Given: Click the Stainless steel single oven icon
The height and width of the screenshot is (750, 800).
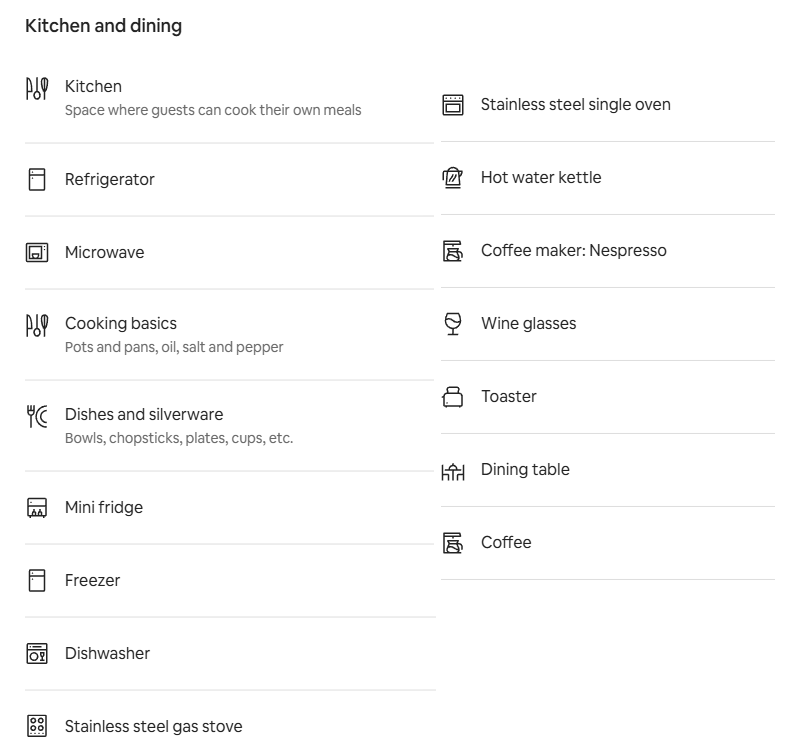Looking at the screenshot, I should (453, 105).
